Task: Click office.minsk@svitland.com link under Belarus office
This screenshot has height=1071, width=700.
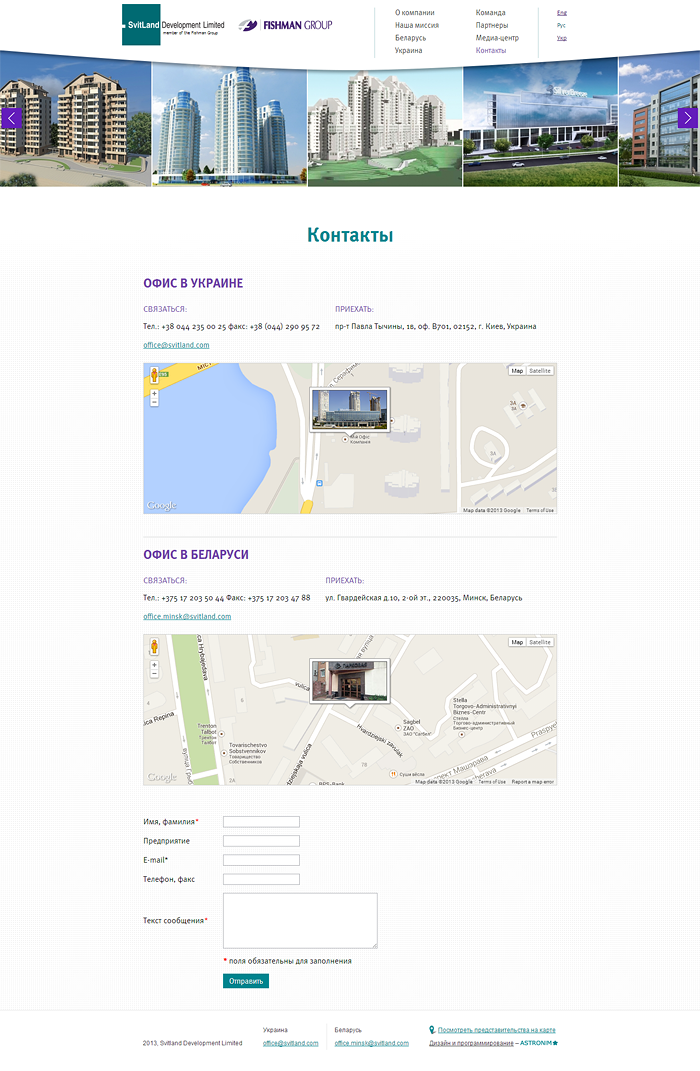Action: point(187,616)
